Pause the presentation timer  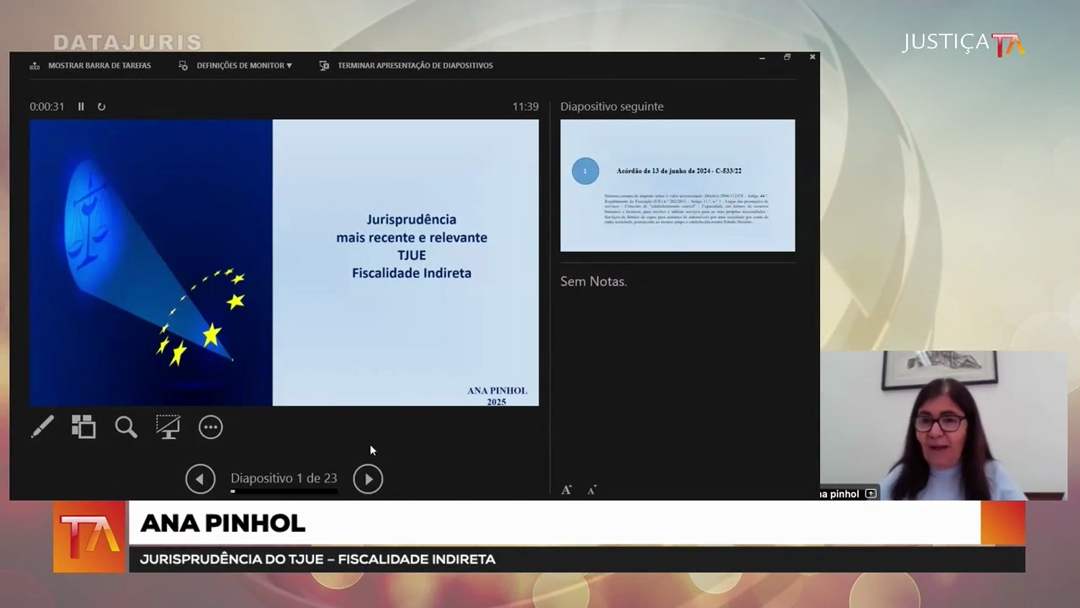coord(81,107)
